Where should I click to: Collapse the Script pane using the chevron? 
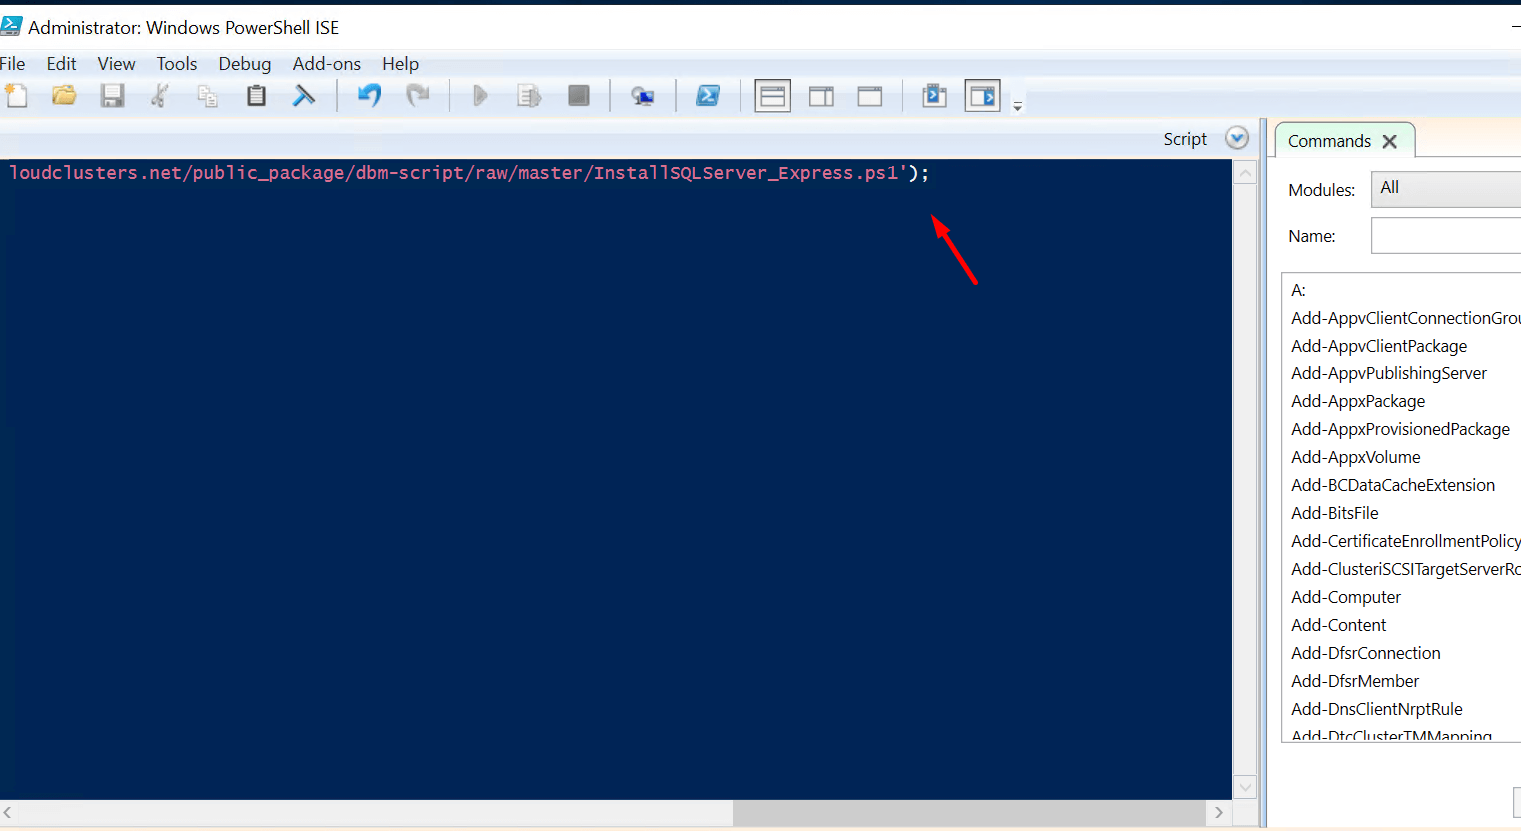1237,138
